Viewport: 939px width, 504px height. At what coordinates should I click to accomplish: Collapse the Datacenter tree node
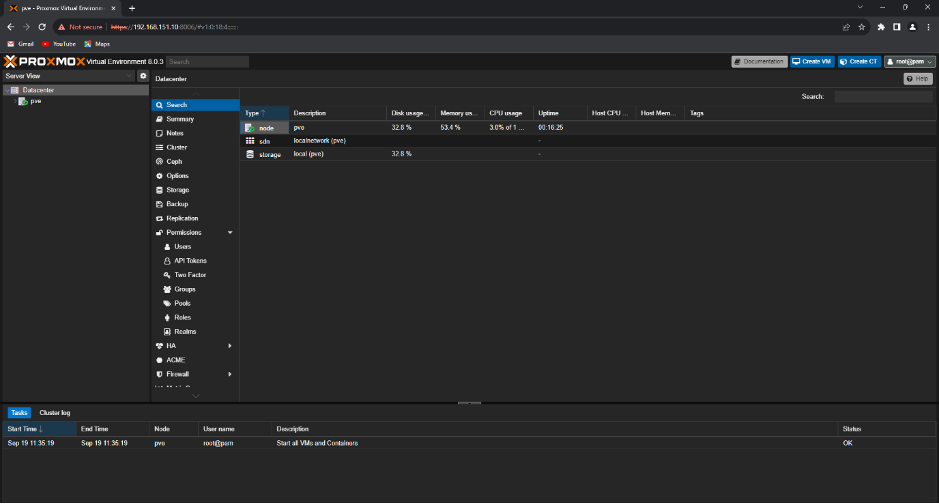(7, 90)
